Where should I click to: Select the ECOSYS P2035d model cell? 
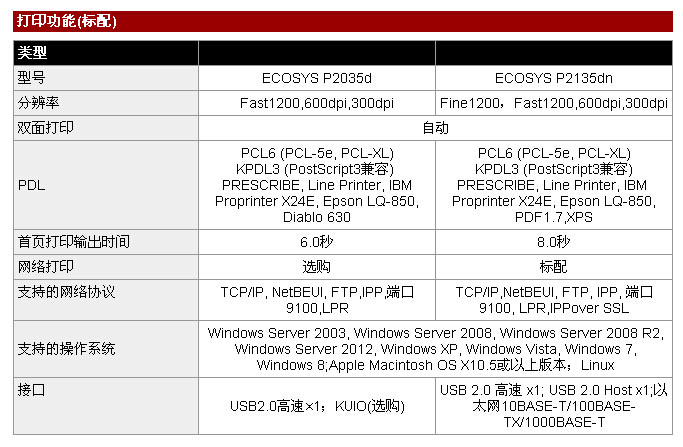tap(316, 77)
